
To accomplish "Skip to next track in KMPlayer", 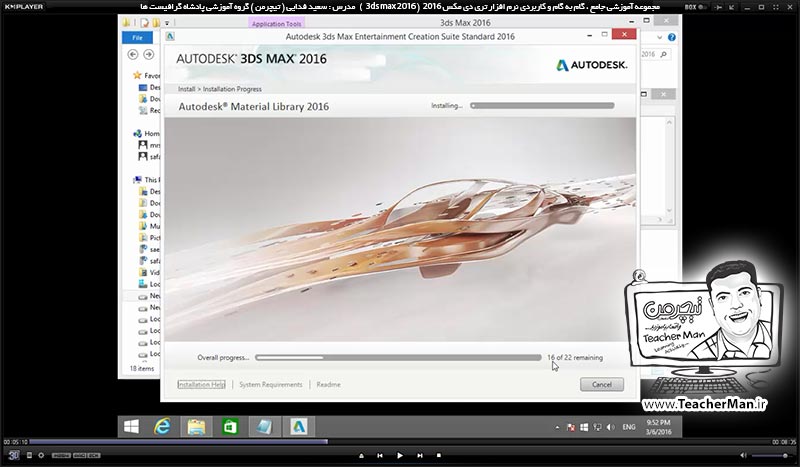I will (x=419, y=455).
